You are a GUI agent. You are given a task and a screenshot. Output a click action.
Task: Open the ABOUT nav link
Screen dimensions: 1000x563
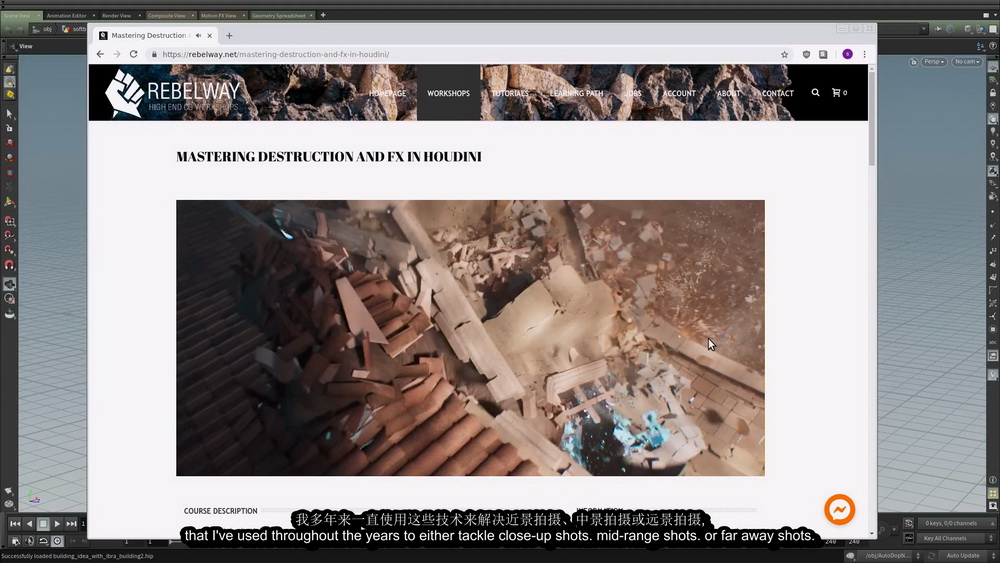point(728,93)
